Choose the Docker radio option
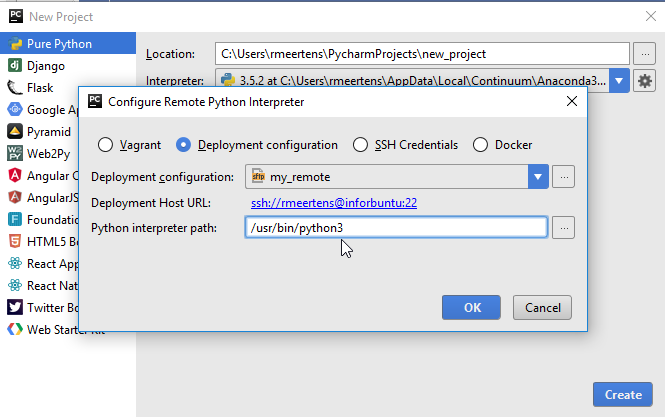665x417 pixels. (x=480, y=144)
